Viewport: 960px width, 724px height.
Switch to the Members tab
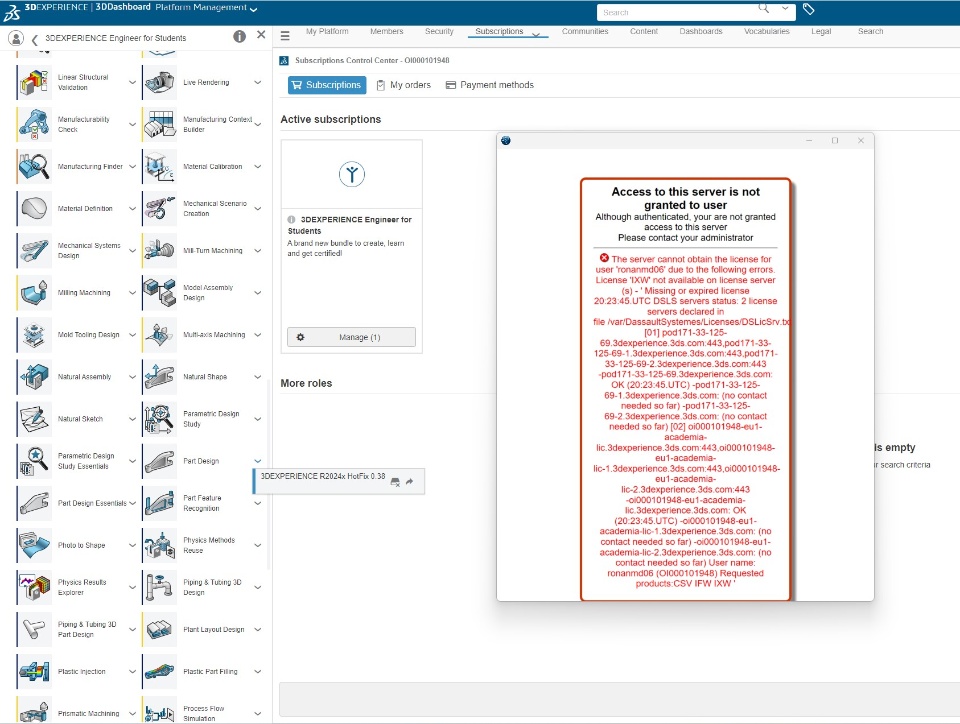coord(386,31)
